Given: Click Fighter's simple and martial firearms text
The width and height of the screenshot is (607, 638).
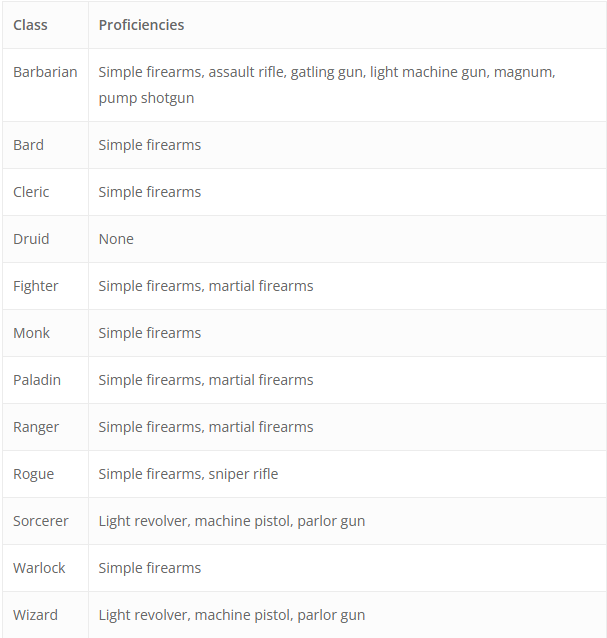Looking at the screenshot, I should [206, 286].
